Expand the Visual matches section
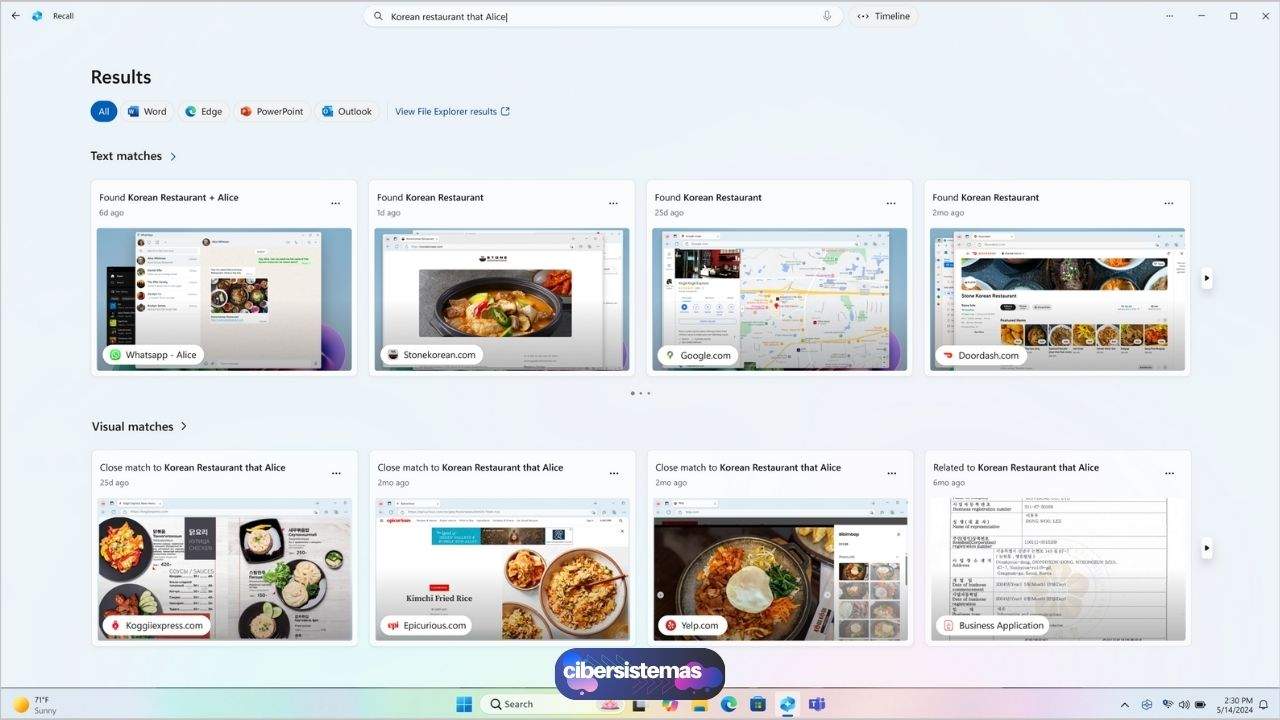The image size is (1280, 720). [x=183, y=426]
